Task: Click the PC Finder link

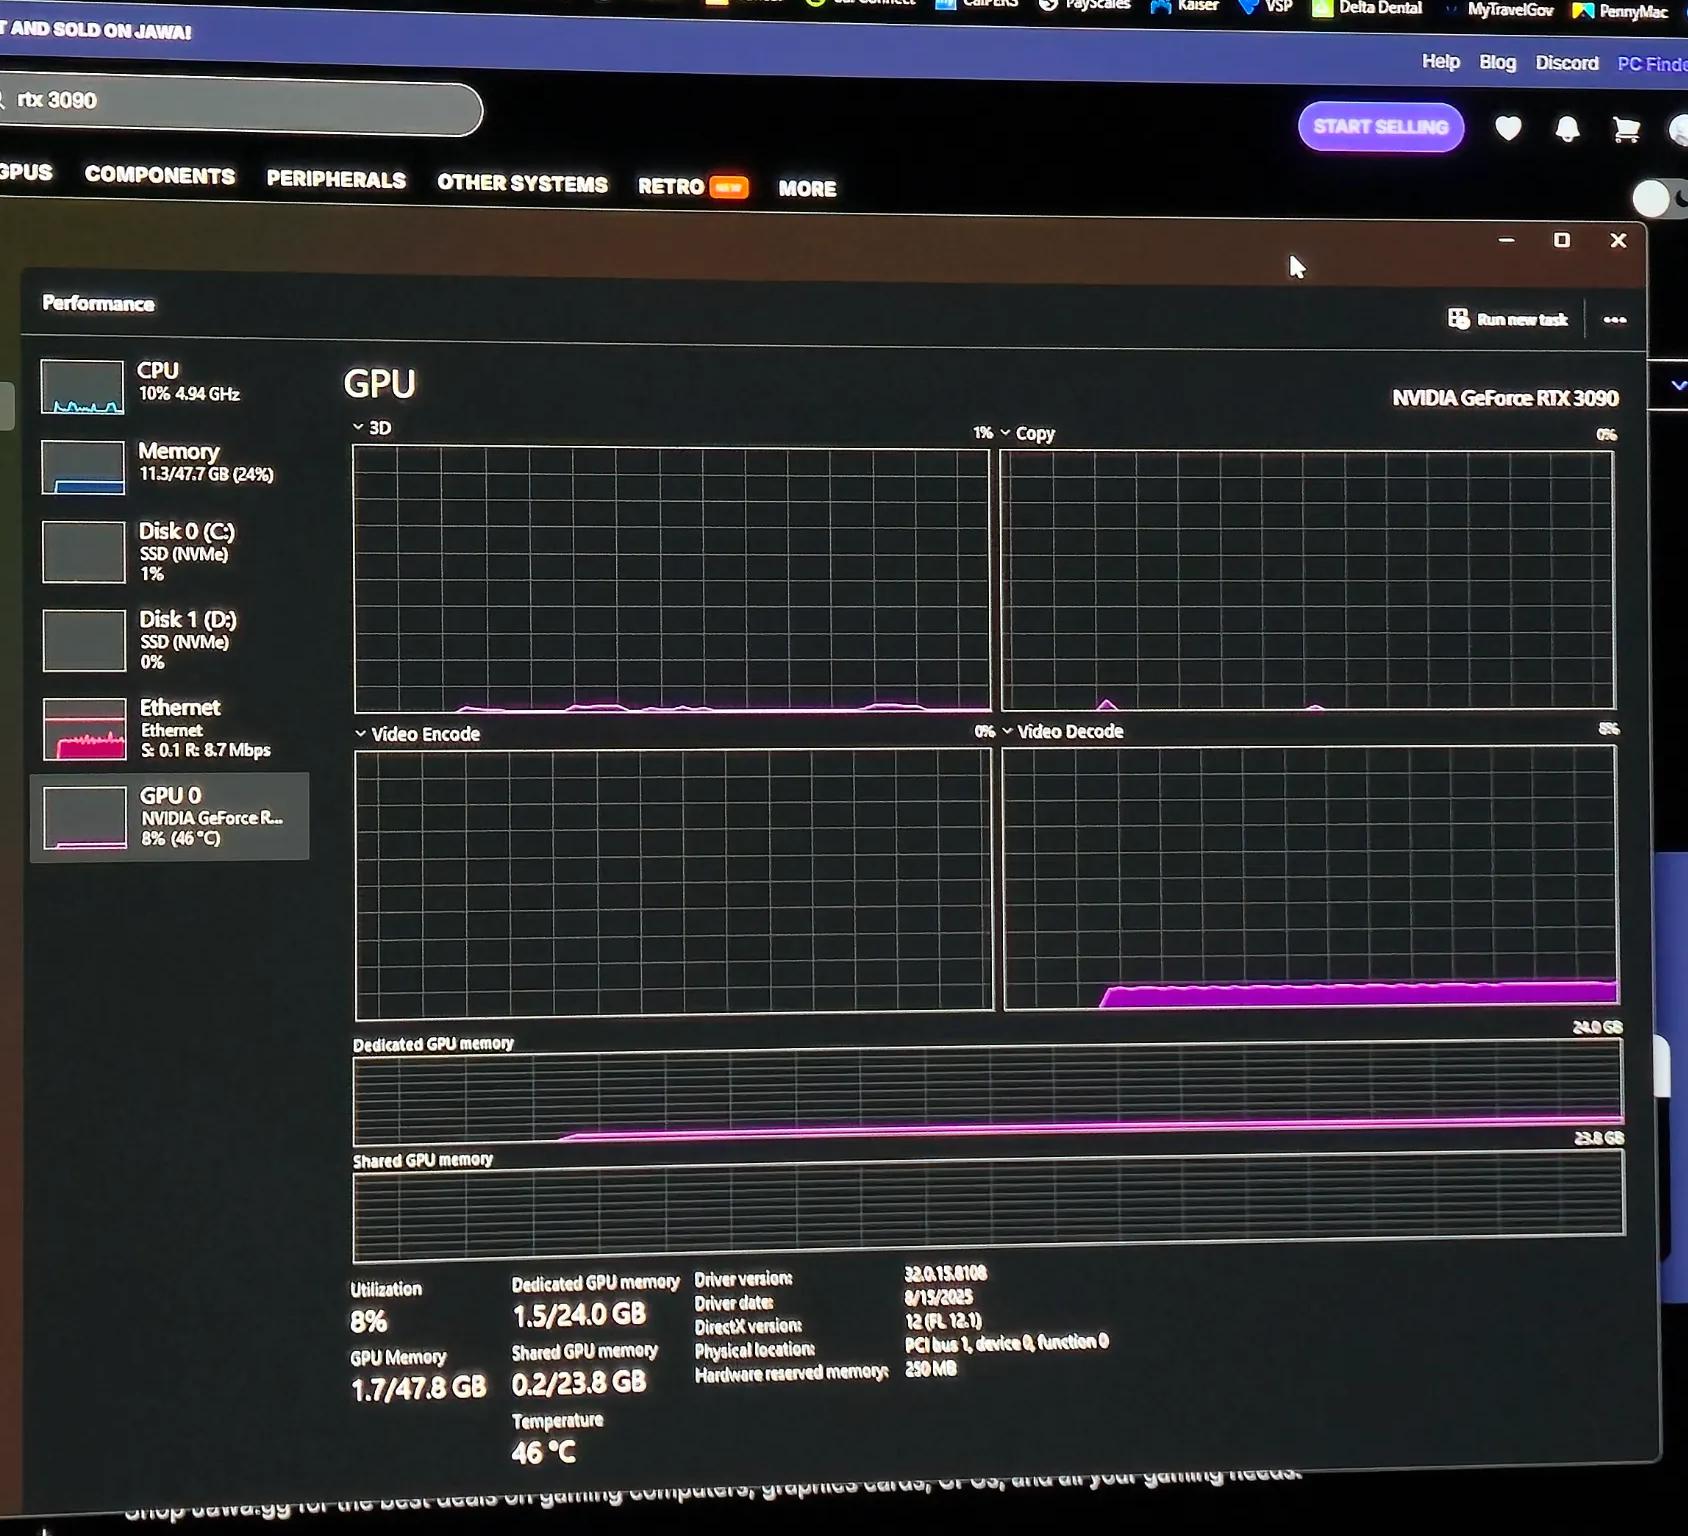Action: point(1652,64)
